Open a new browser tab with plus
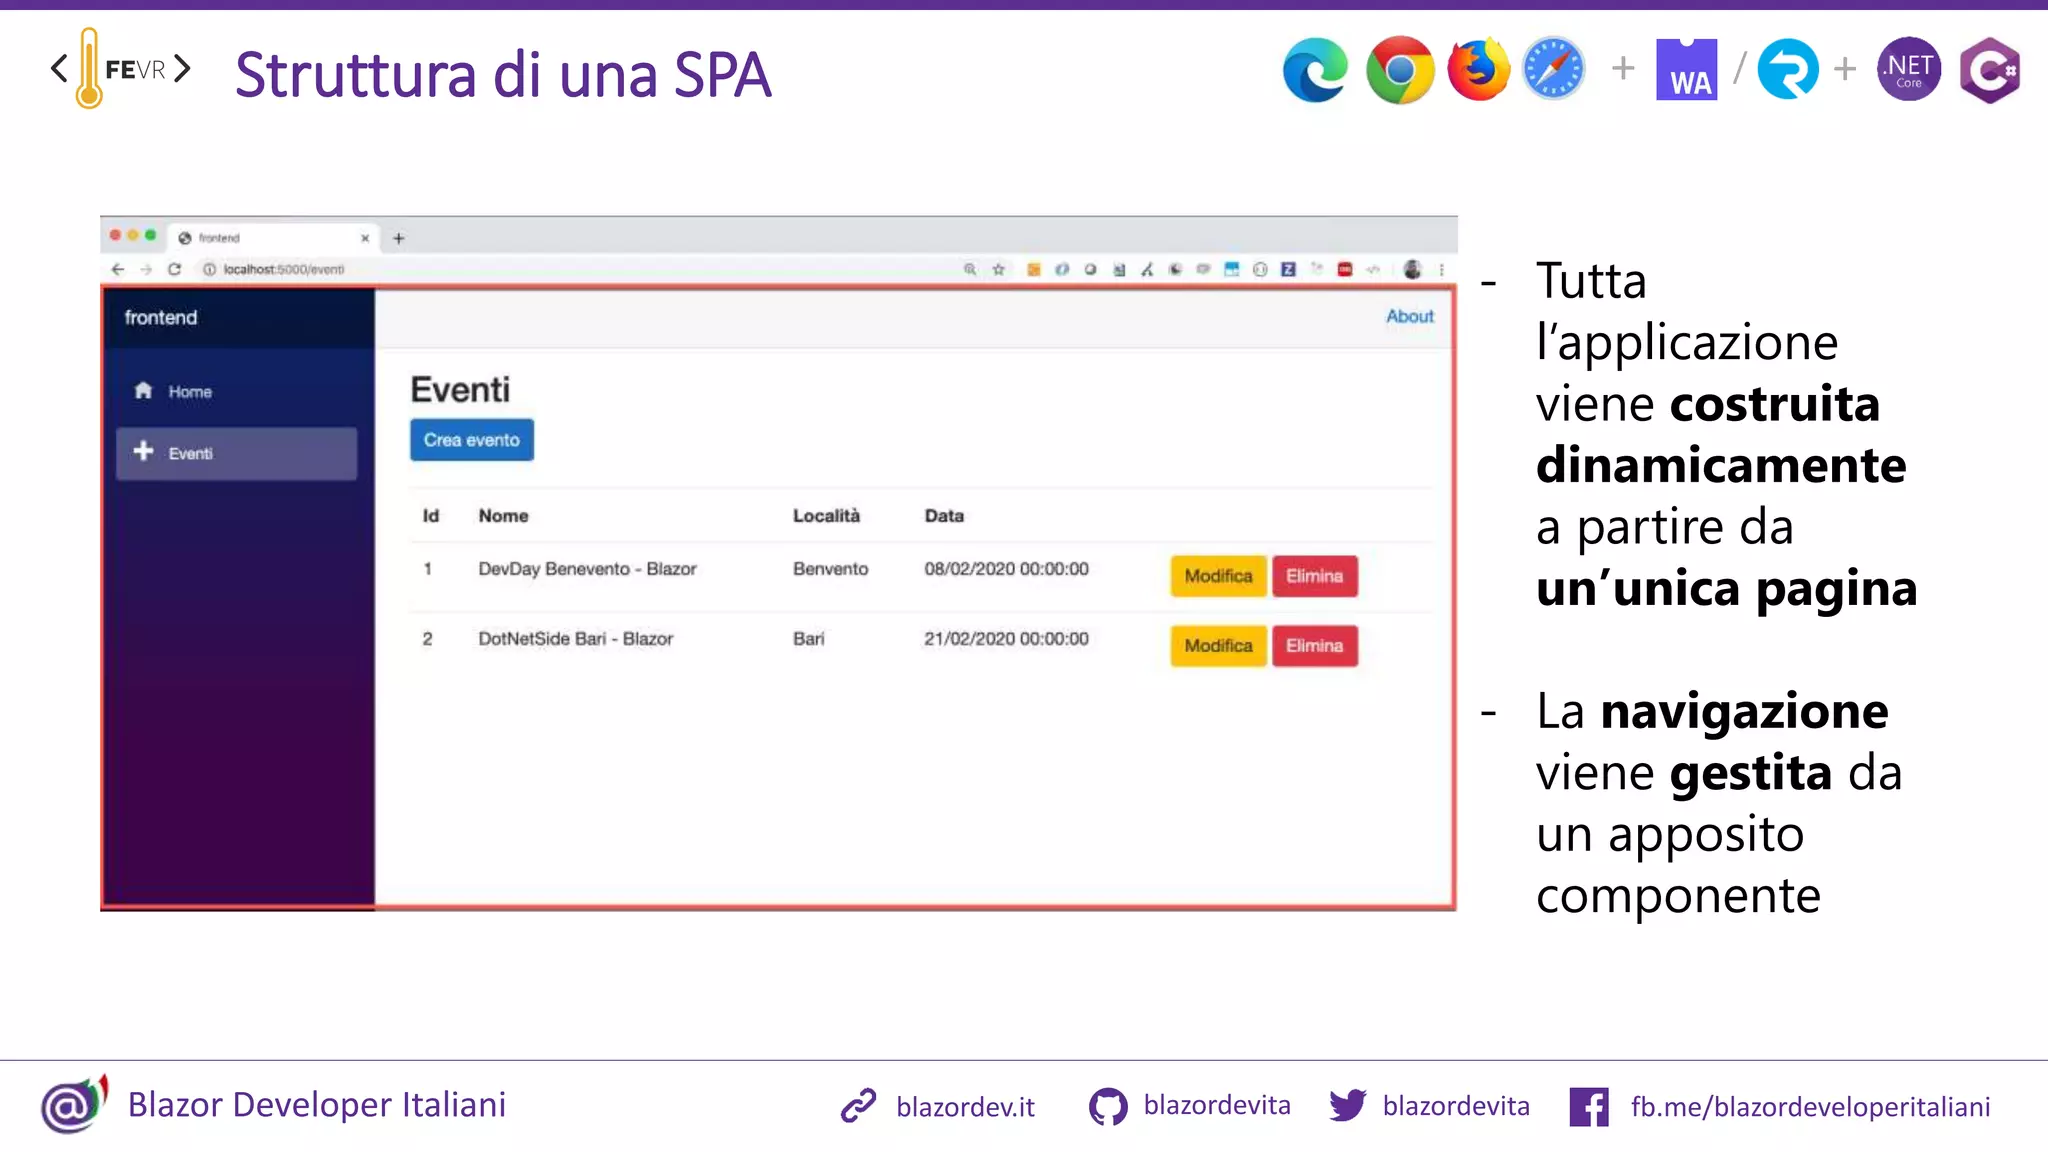The image size is (2048, 1152). tap(398, 238)
